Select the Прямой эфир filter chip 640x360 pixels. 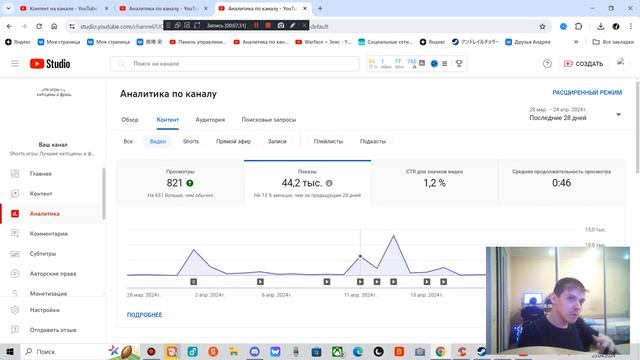click(x=233, y=141)
